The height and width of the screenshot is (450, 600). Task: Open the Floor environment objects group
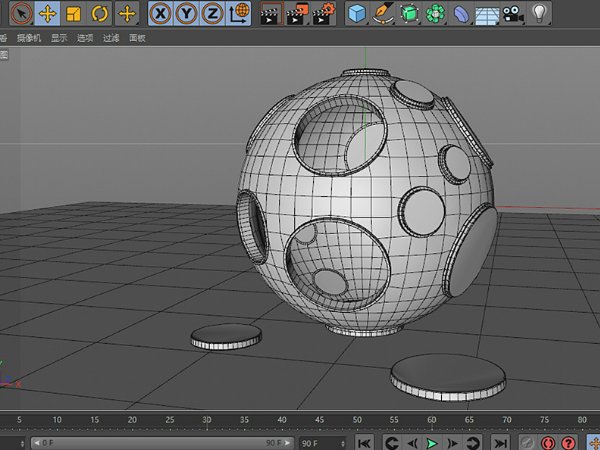click(487, 14)
